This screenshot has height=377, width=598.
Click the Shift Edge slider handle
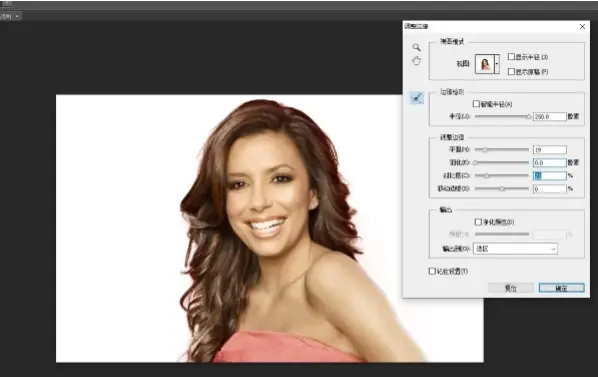click(502, 189)
